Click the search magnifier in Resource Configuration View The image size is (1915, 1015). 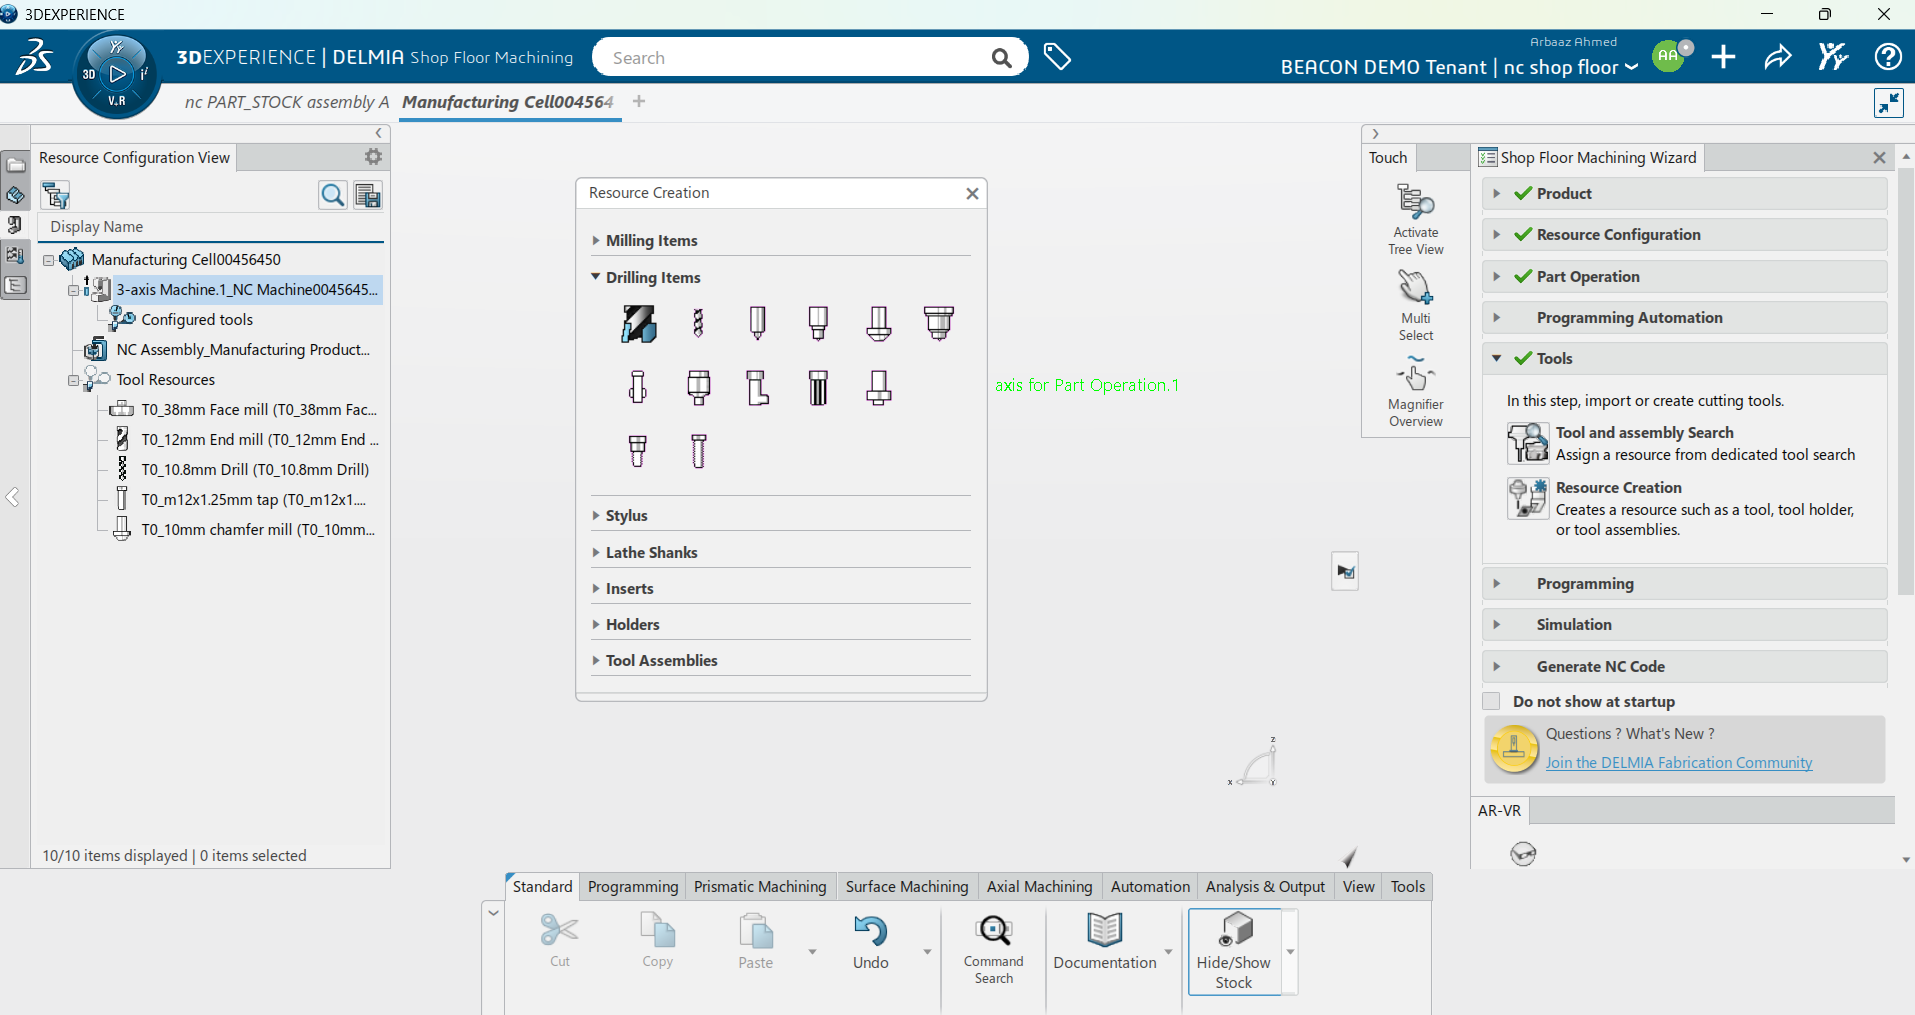332,195
